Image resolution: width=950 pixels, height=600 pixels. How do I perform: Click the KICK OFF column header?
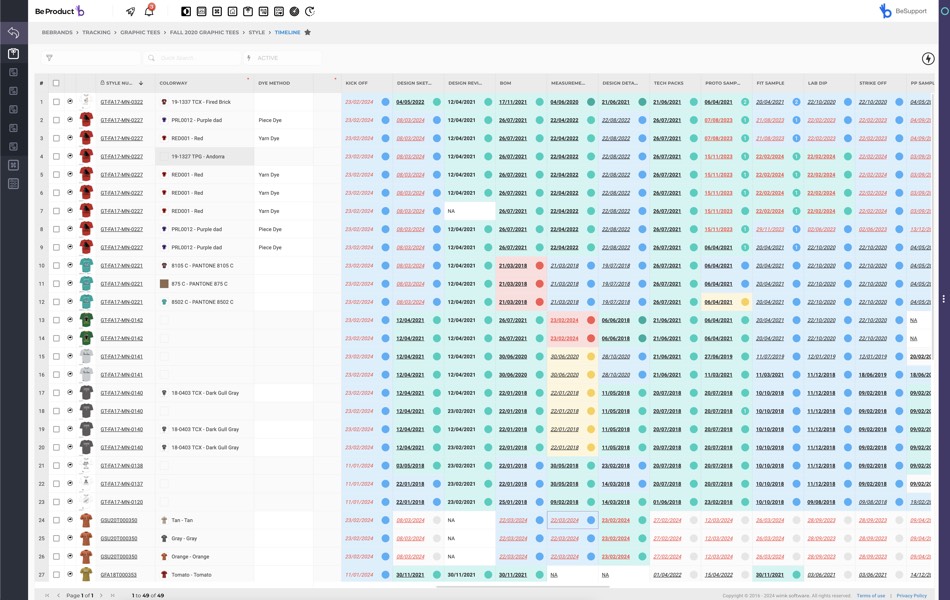click(x=356, y=83)
